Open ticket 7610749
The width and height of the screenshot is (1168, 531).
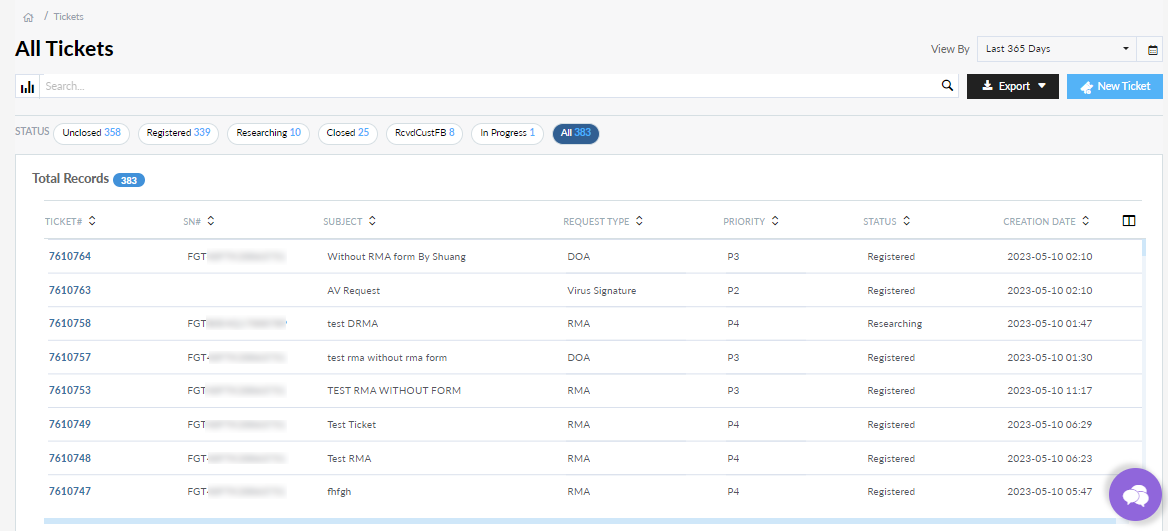tap(69, 425)
